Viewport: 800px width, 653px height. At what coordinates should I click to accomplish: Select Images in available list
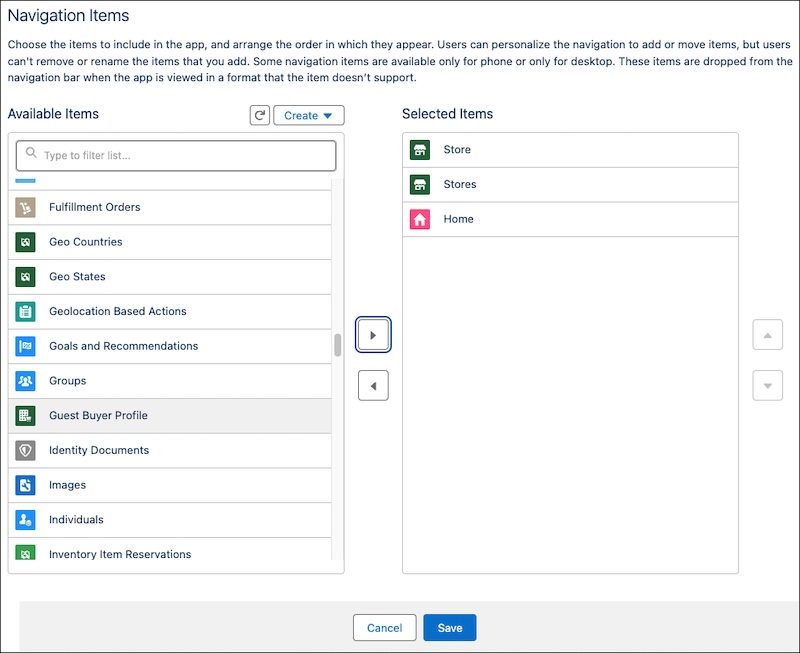pyautogui.click(x=170, y=485)
